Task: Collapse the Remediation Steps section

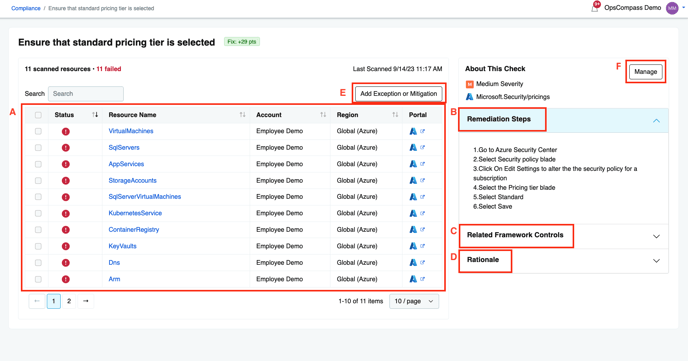Action: pos(656,121)
